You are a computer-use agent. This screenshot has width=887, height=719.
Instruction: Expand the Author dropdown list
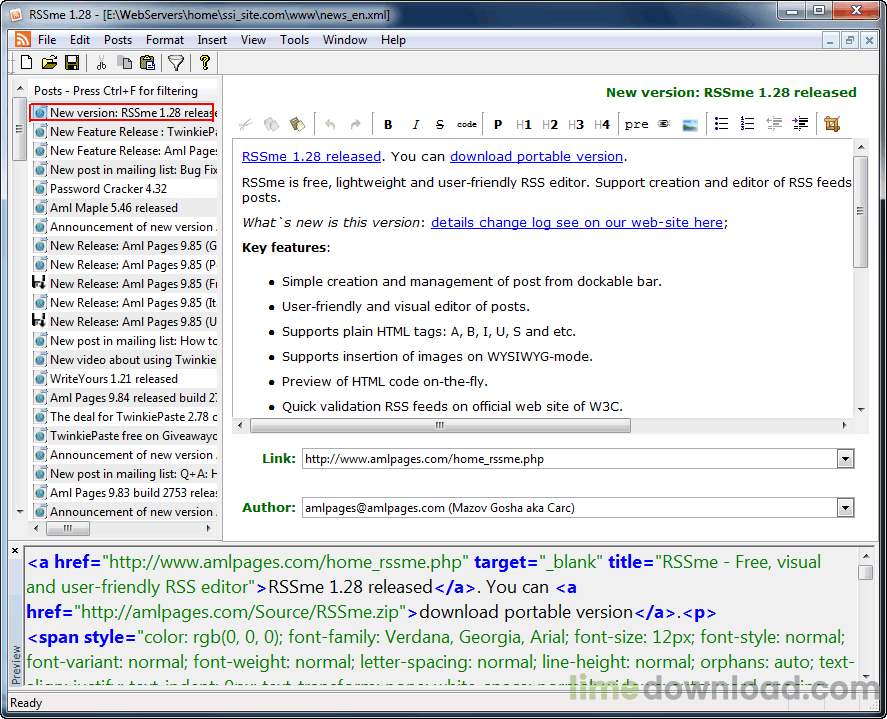(845, 508)
